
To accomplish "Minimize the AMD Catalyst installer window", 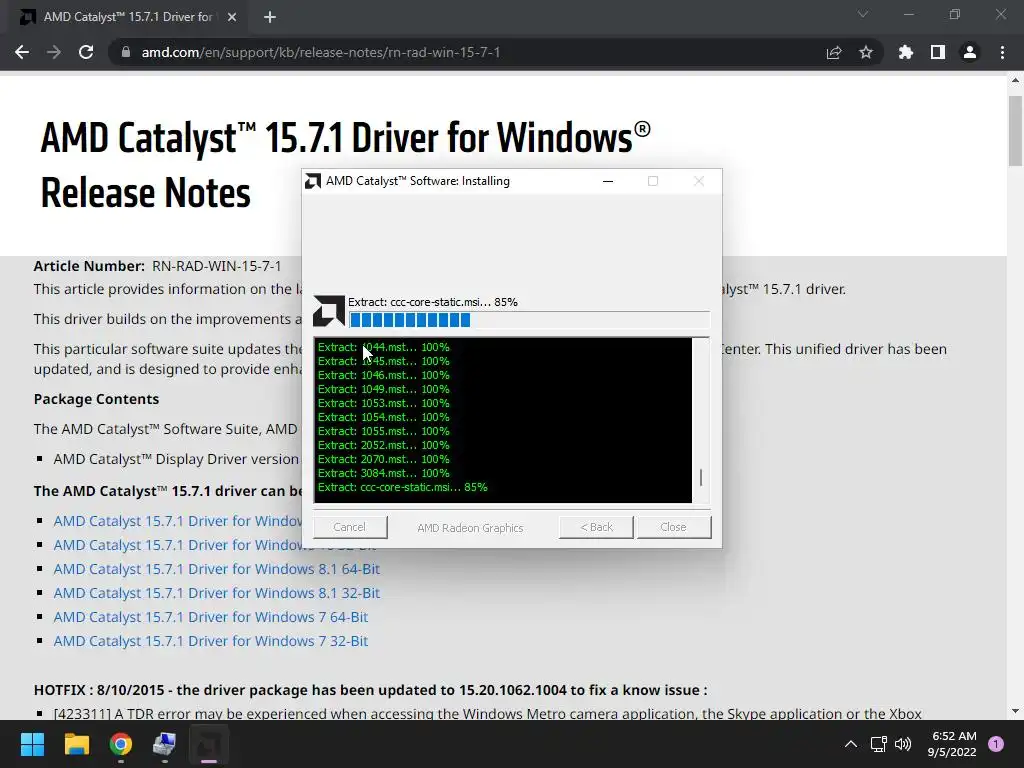I will [608, 181].
